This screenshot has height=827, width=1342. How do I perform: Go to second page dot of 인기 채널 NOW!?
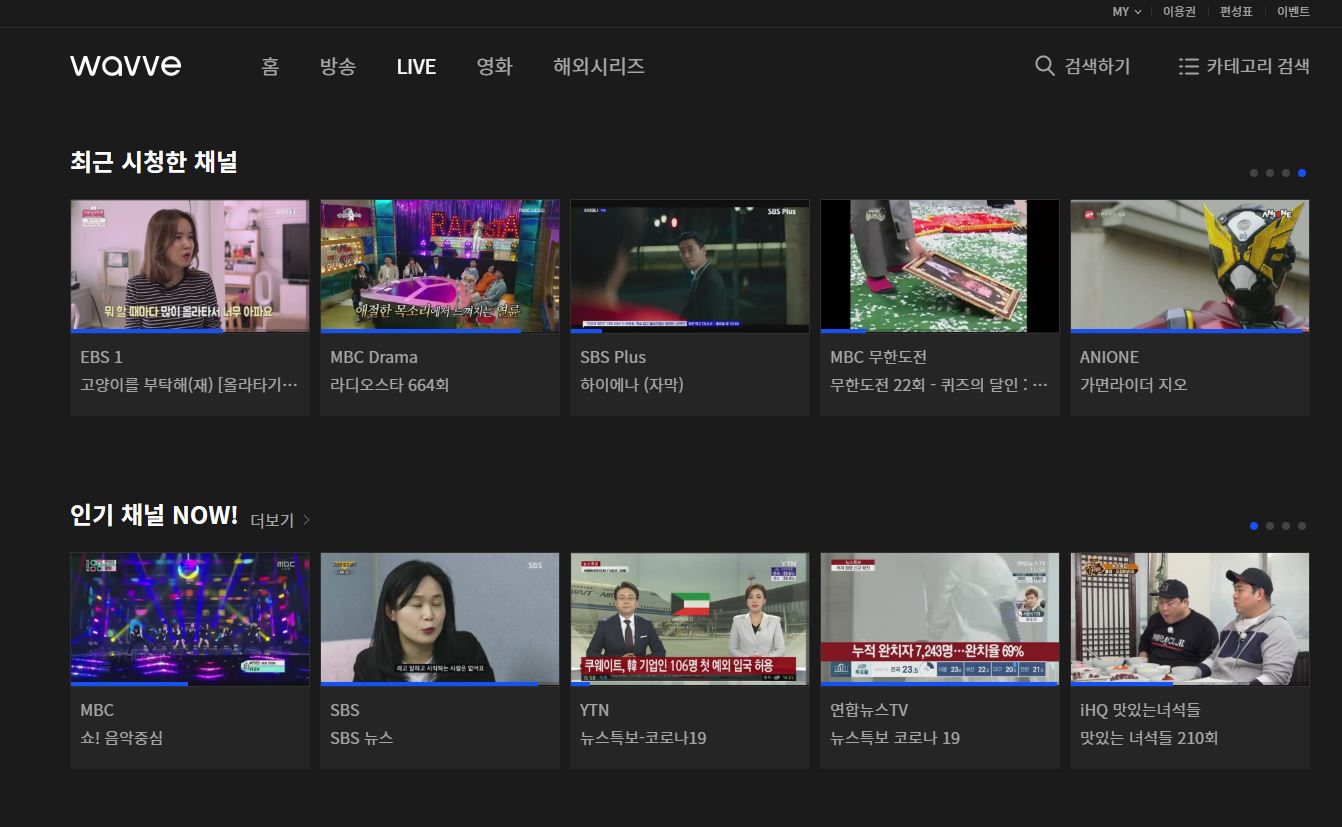[1270, 526]
